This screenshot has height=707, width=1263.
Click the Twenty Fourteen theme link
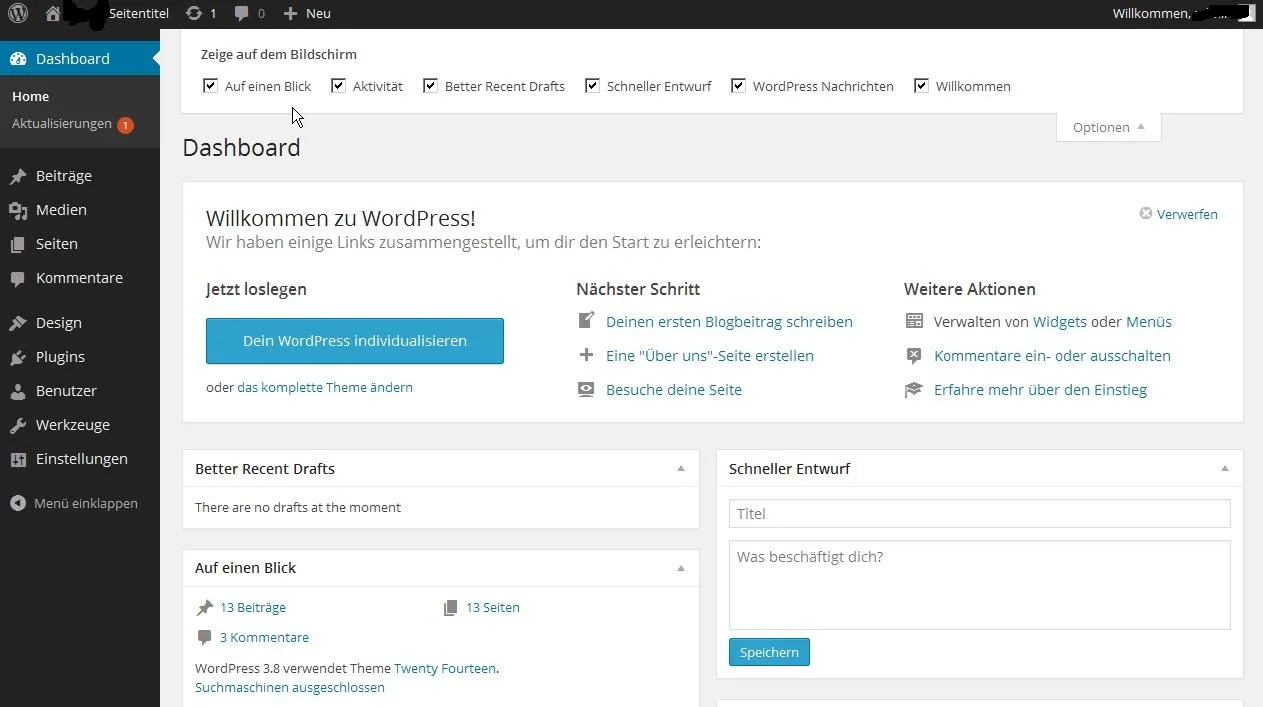point(445,668)
